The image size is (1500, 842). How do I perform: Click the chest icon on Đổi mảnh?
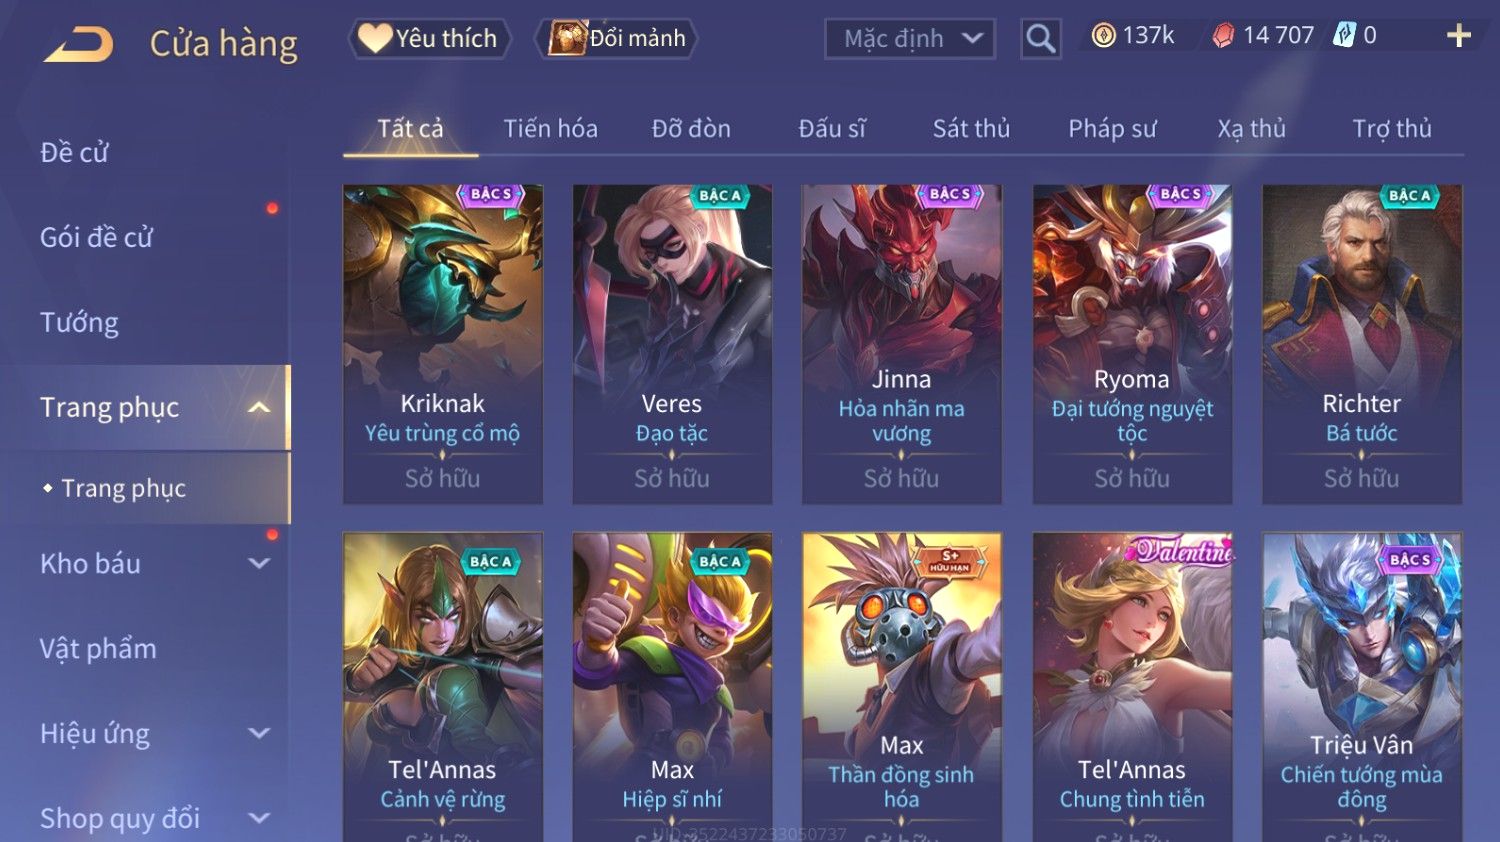(567, 38)
